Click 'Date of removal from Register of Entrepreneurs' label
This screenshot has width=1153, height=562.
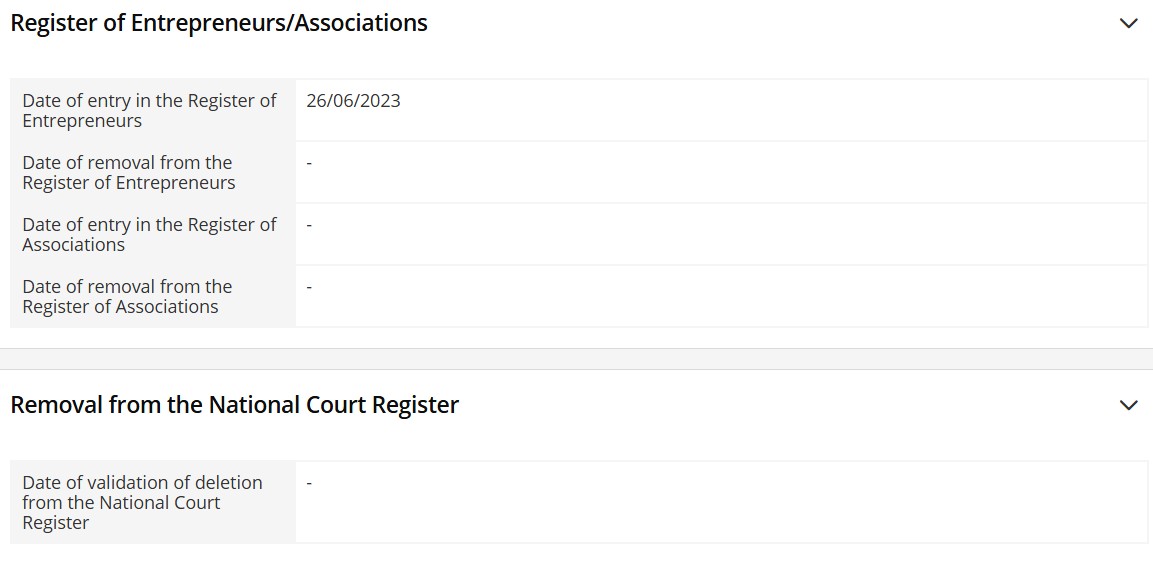[x=128, y=172]
